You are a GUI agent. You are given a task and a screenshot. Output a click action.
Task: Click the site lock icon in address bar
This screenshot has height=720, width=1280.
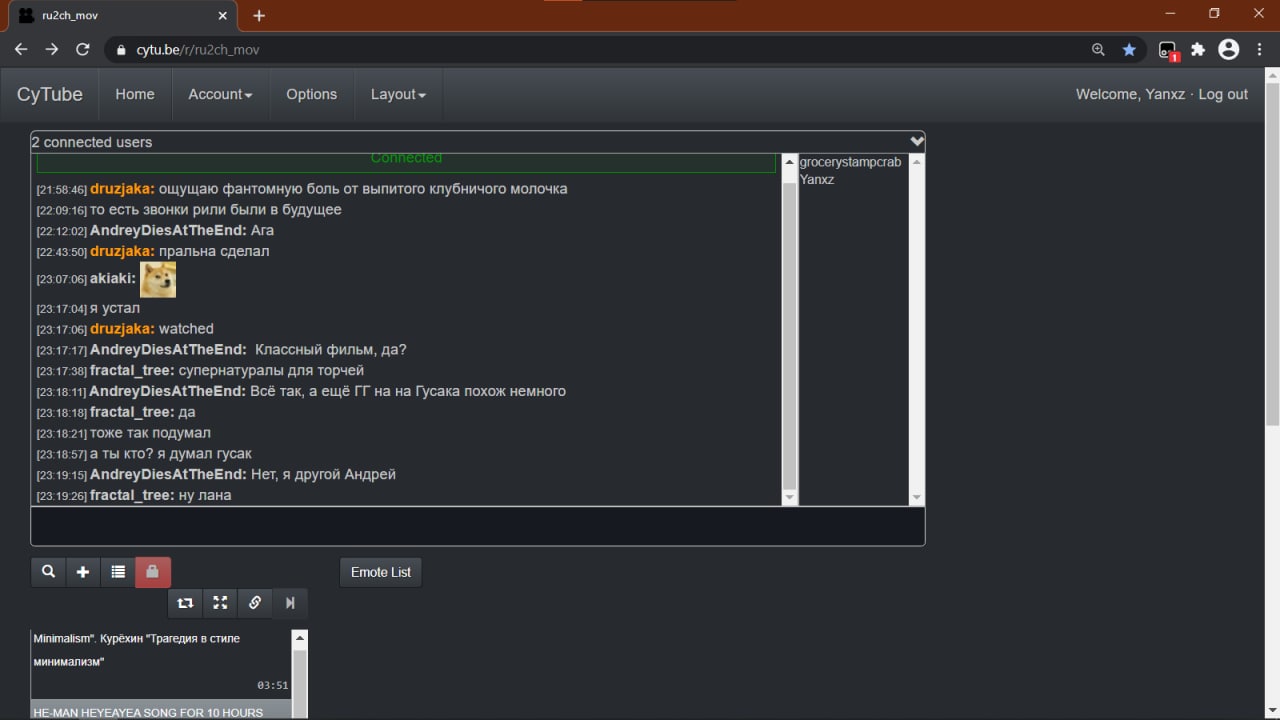(120, 49)
